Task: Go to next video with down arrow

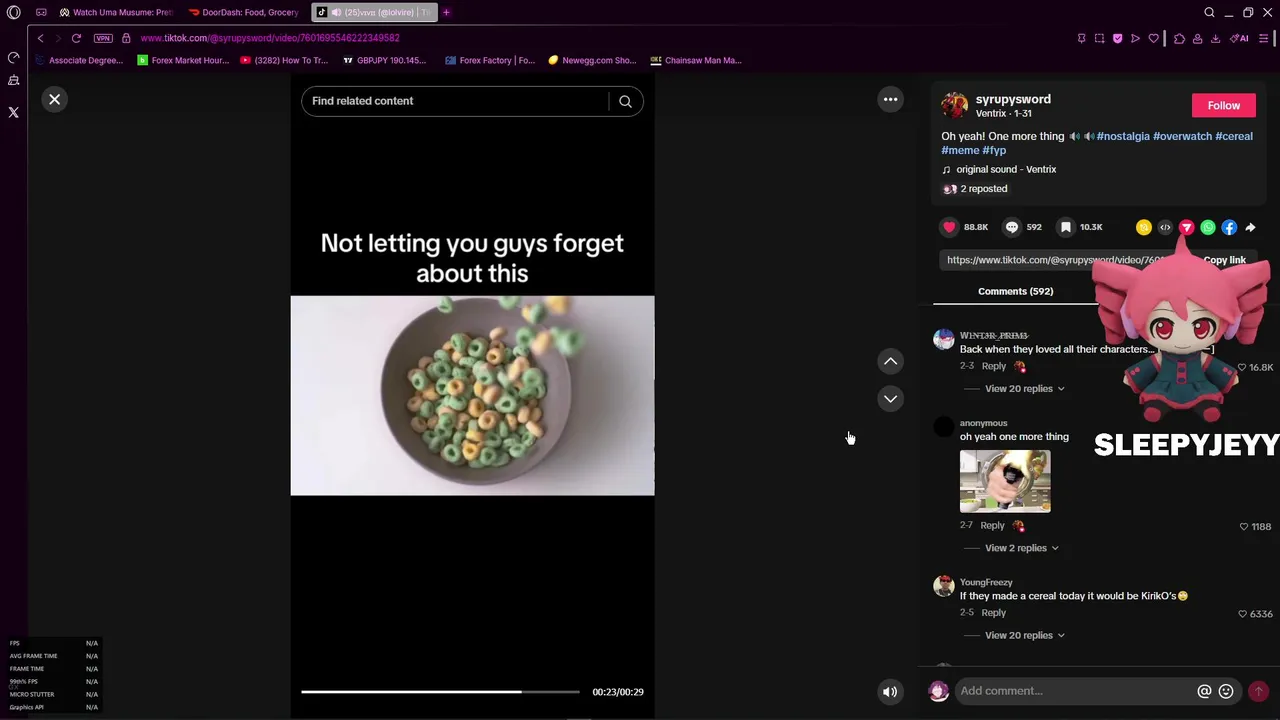Action: [x=890, y=399]
